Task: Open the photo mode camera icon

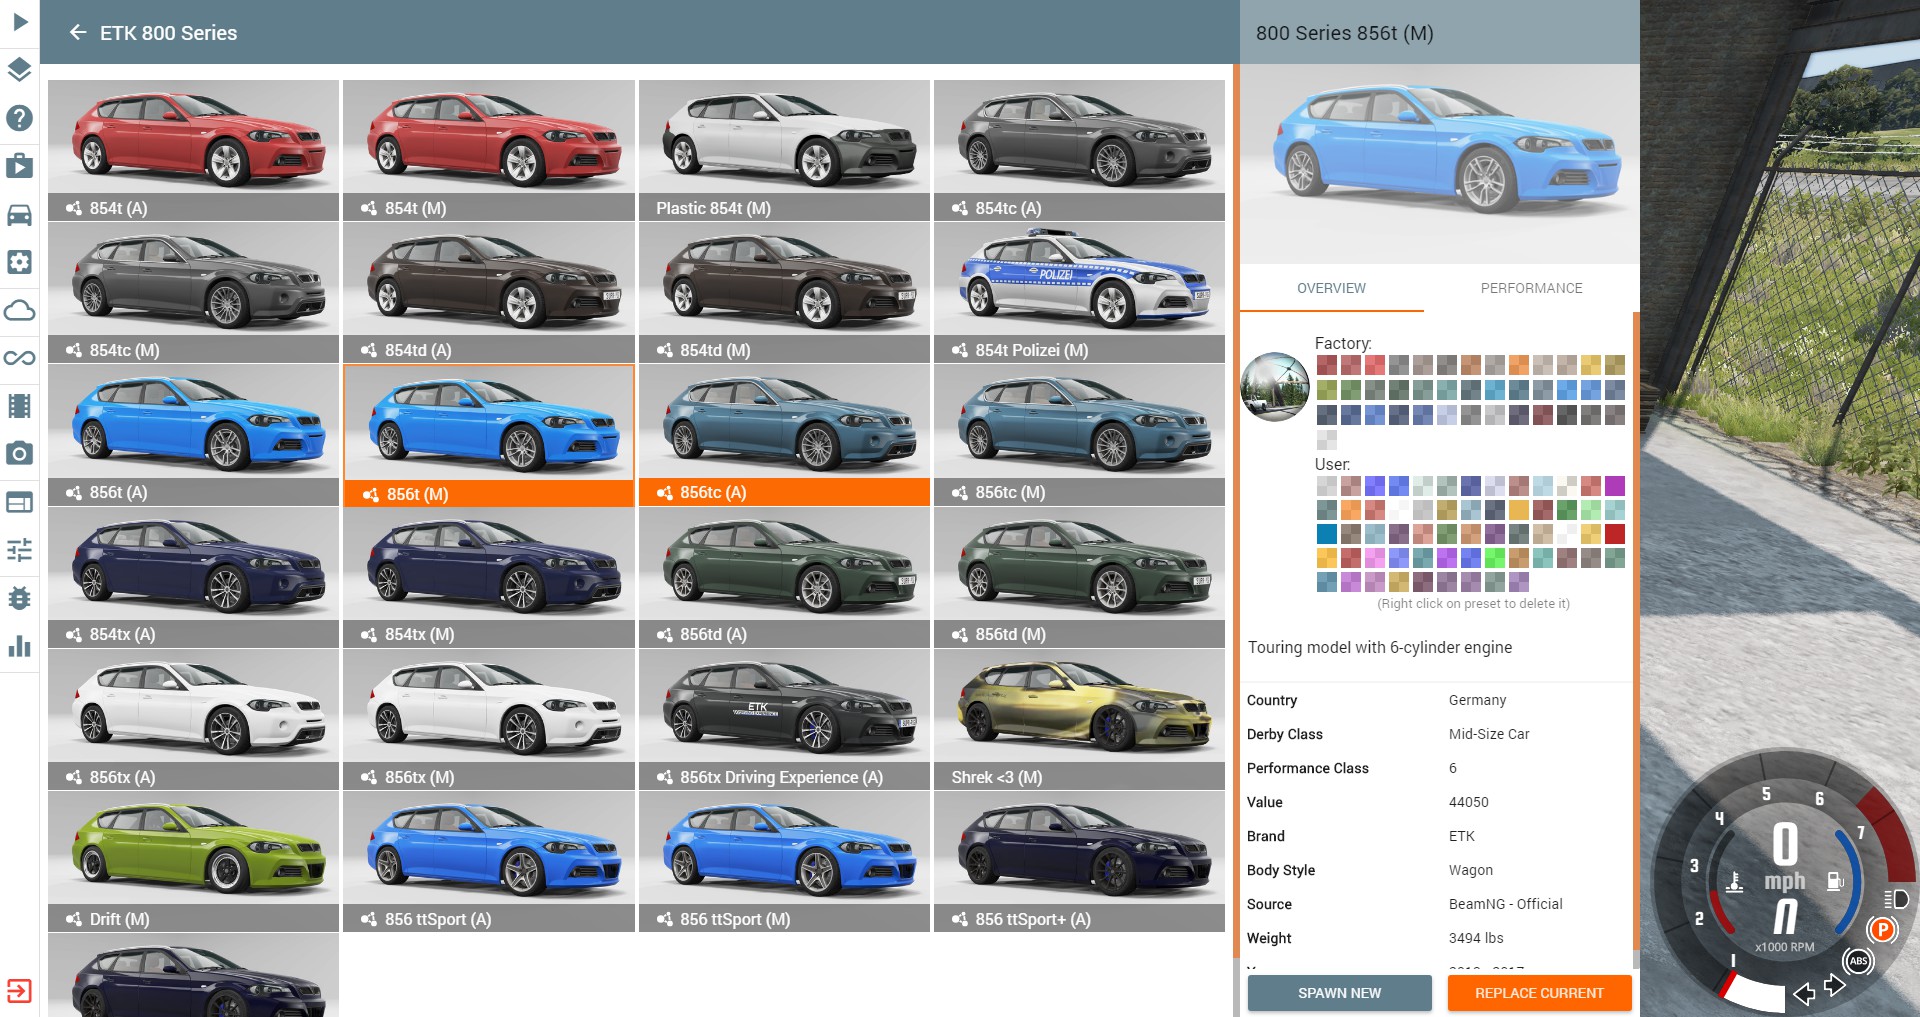Action: (19, 454)
